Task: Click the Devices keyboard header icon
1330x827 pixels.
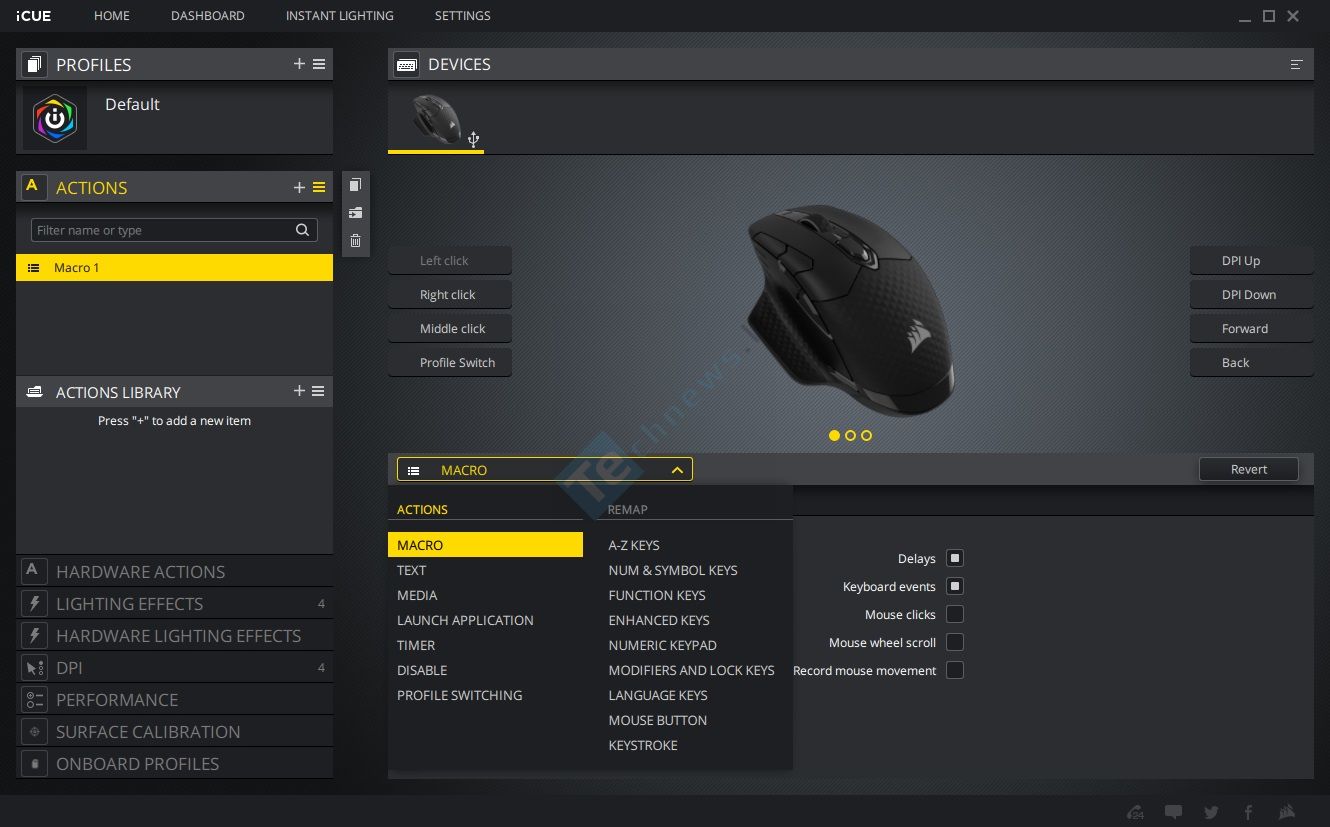Action: point(407,64)
